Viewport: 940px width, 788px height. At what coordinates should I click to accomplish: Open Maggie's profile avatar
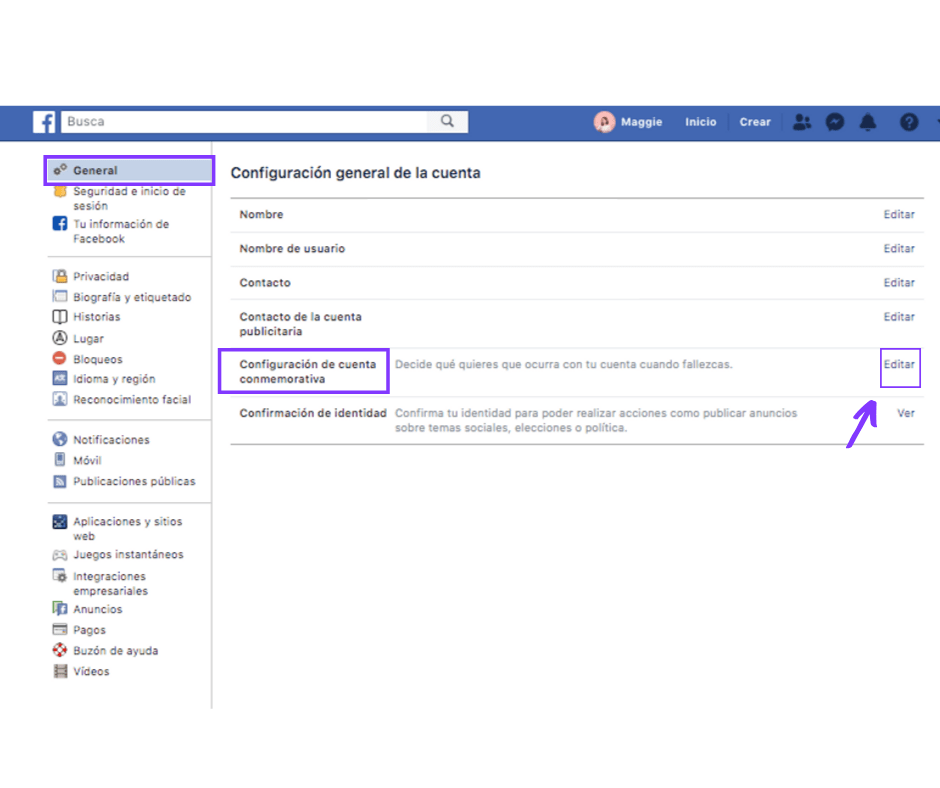pyautogui.click(x=604, y=122)
